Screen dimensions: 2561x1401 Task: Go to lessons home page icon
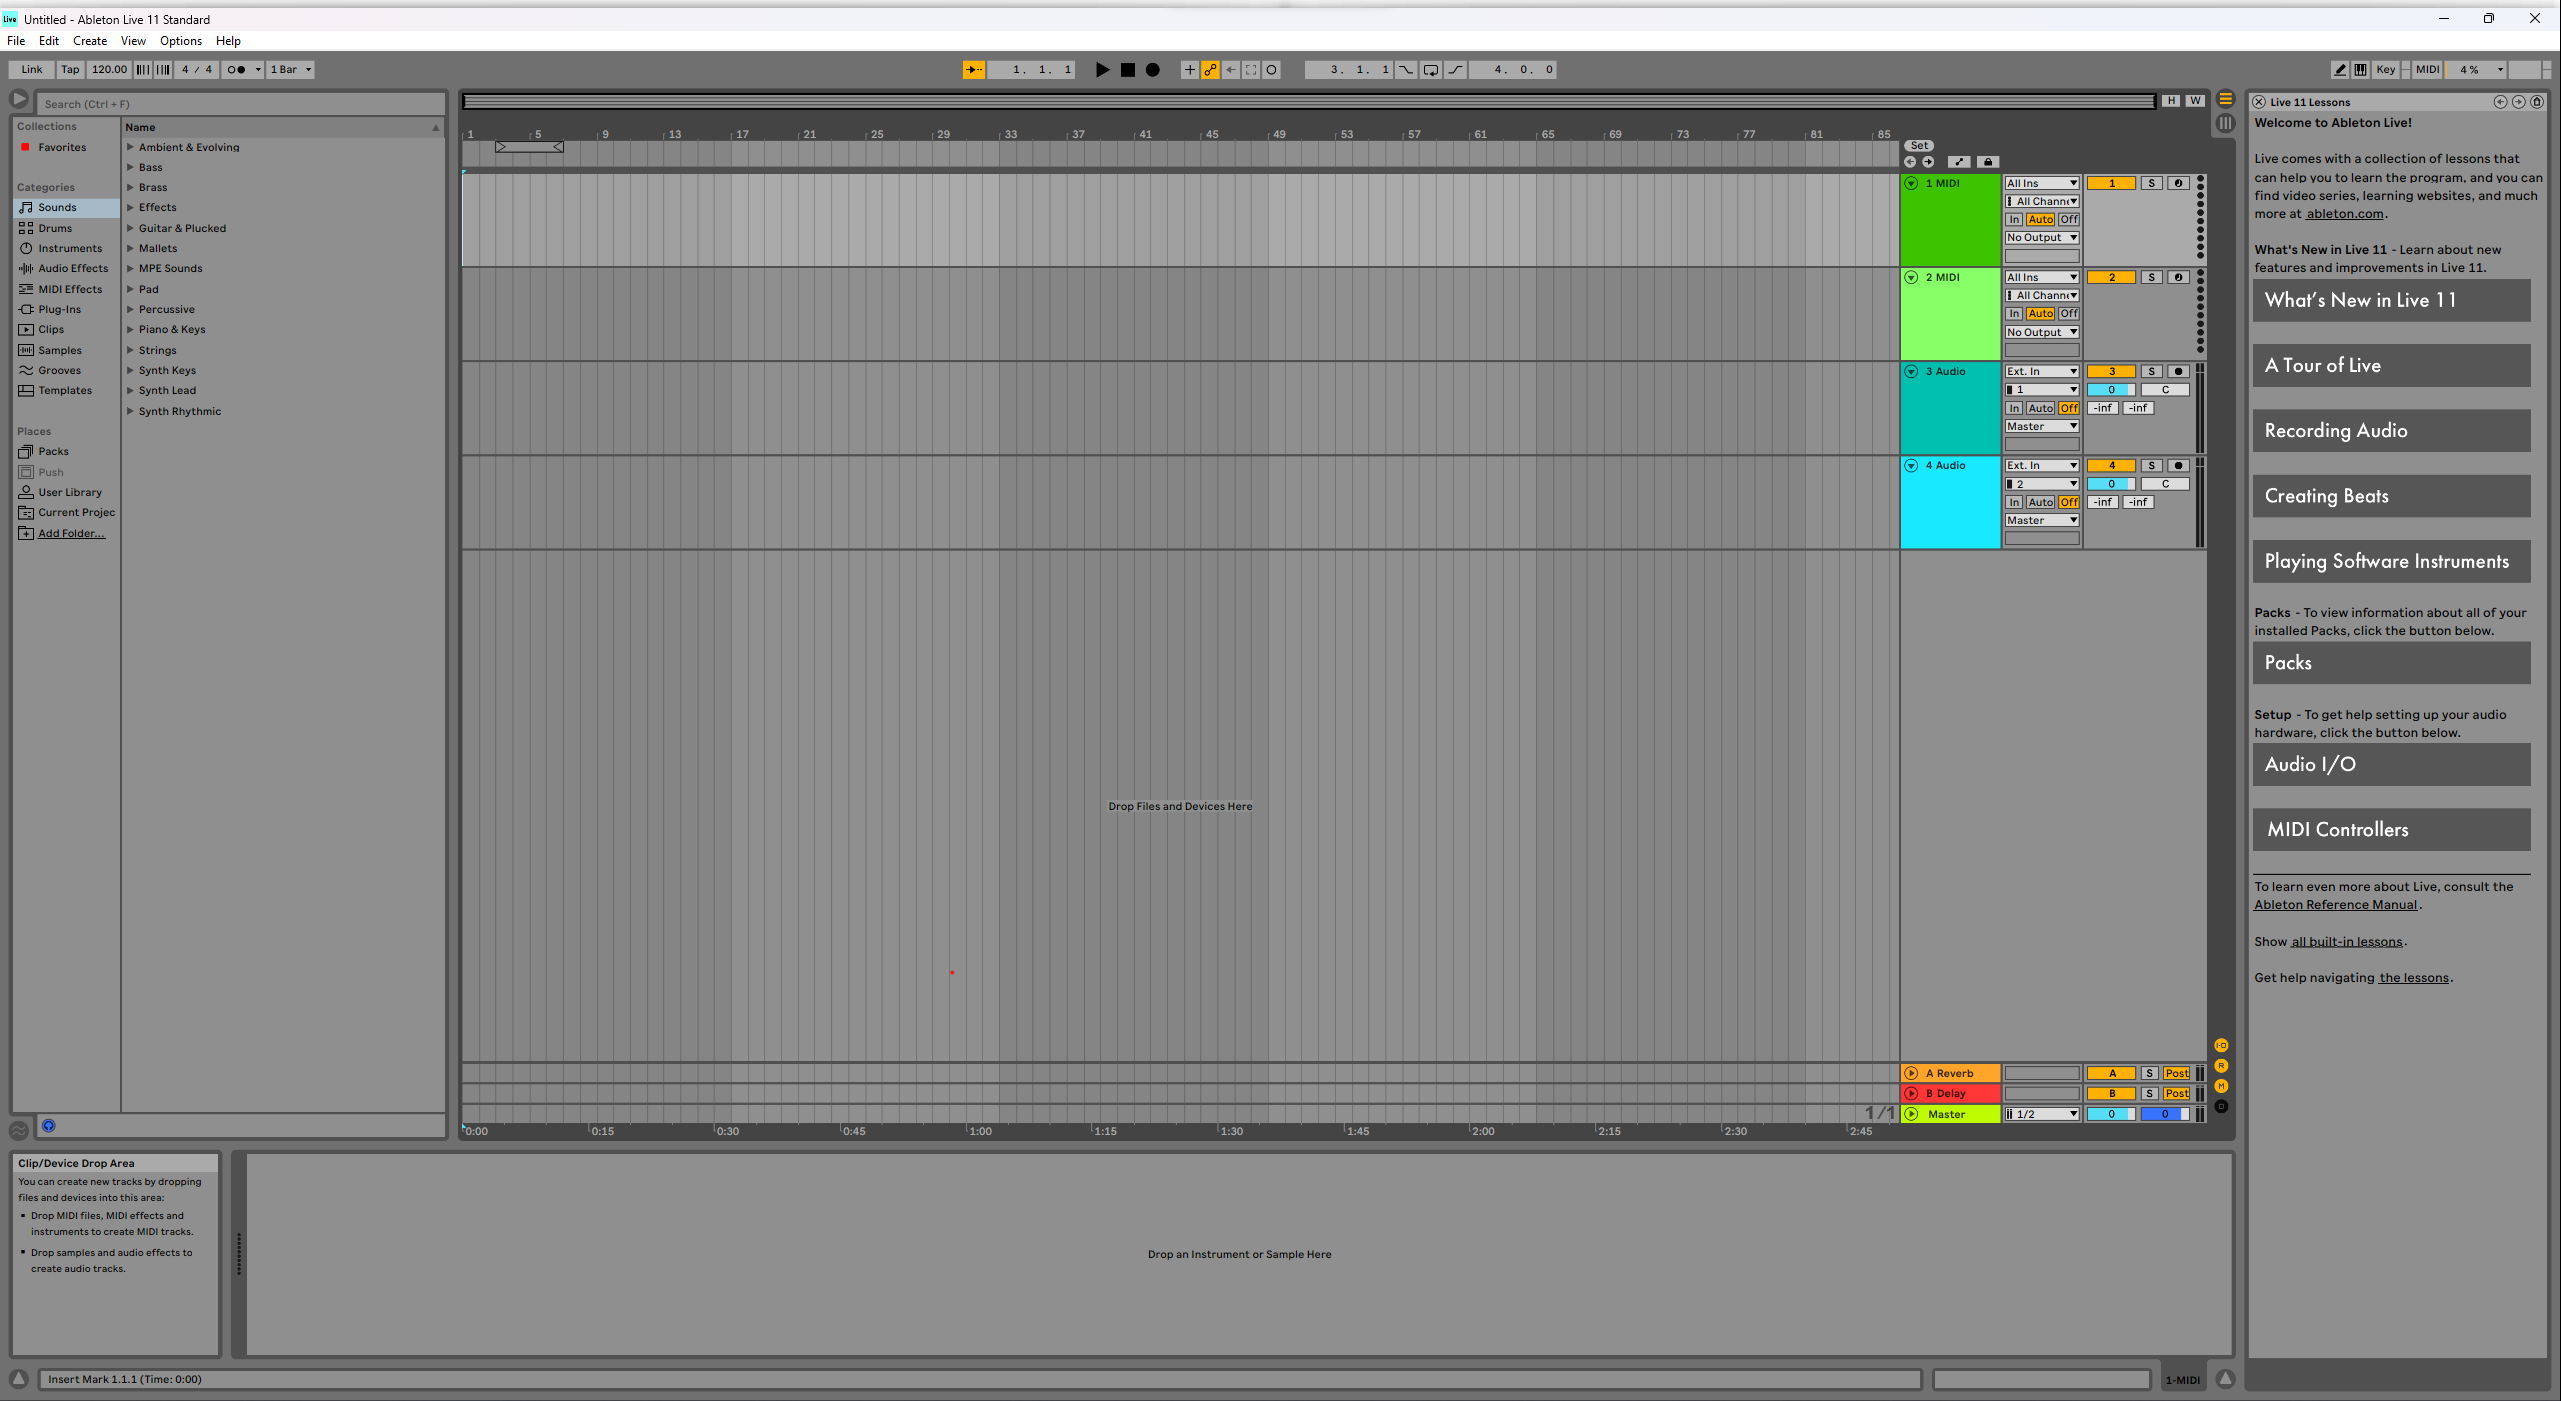coord(2537,102)
